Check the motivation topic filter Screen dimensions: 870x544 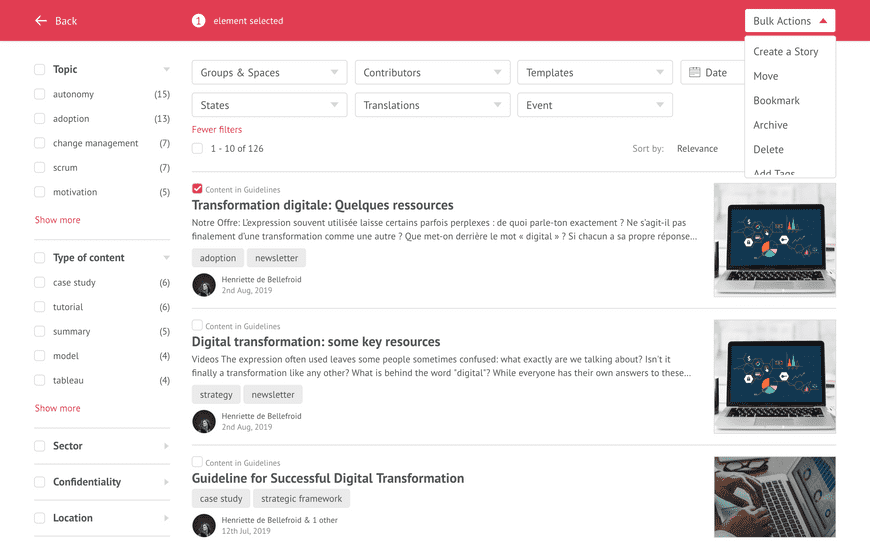(39, 192)
